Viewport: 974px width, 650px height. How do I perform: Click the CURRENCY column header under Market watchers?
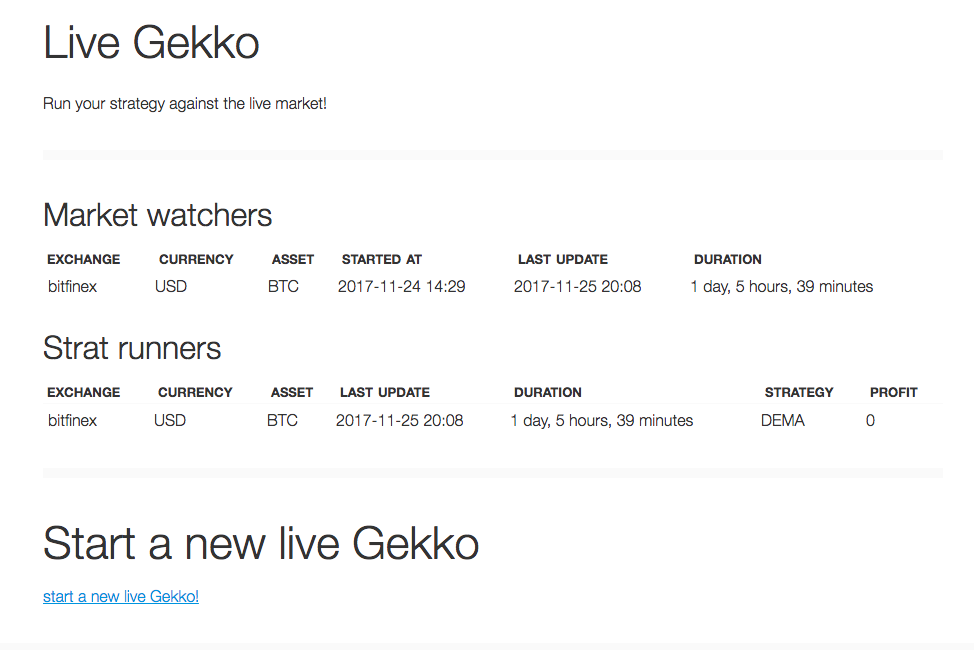click(196, 259)
